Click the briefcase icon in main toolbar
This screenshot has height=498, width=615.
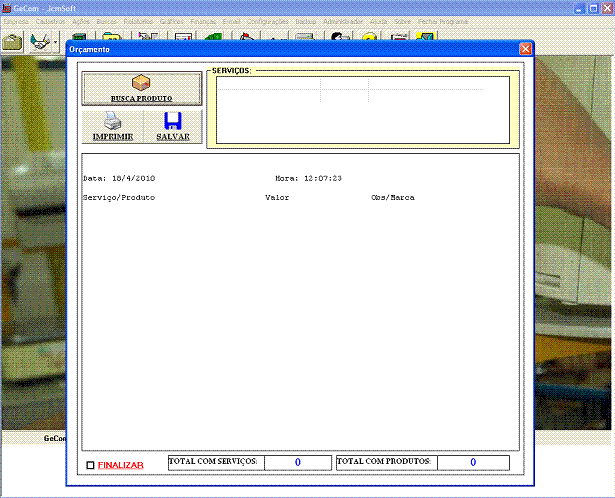[12, 41]
